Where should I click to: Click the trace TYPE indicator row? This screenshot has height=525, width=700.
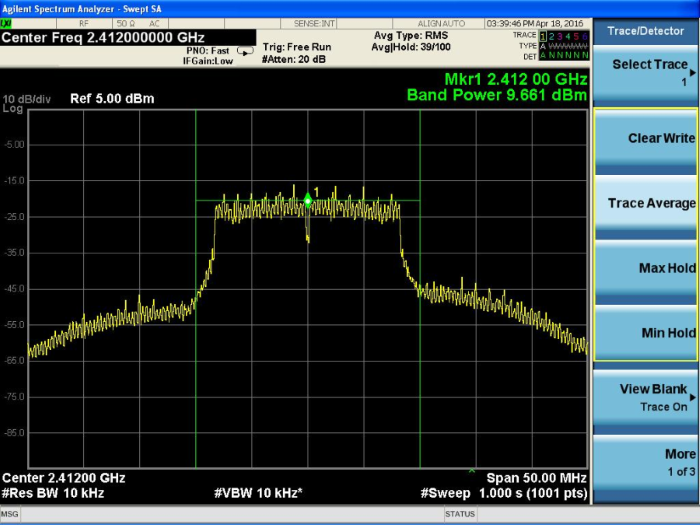563,46
